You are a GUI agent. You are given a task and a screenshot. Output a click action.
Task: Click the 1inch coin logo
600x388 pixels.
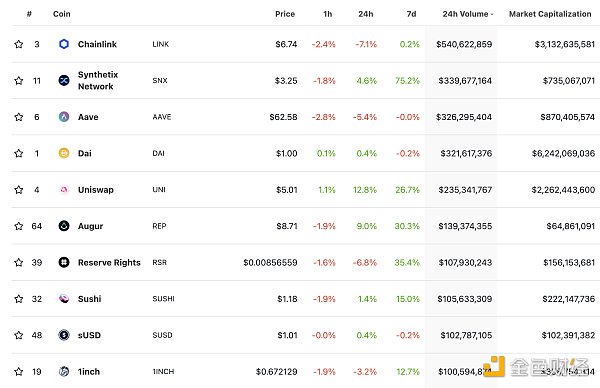(x=64, y=371)
